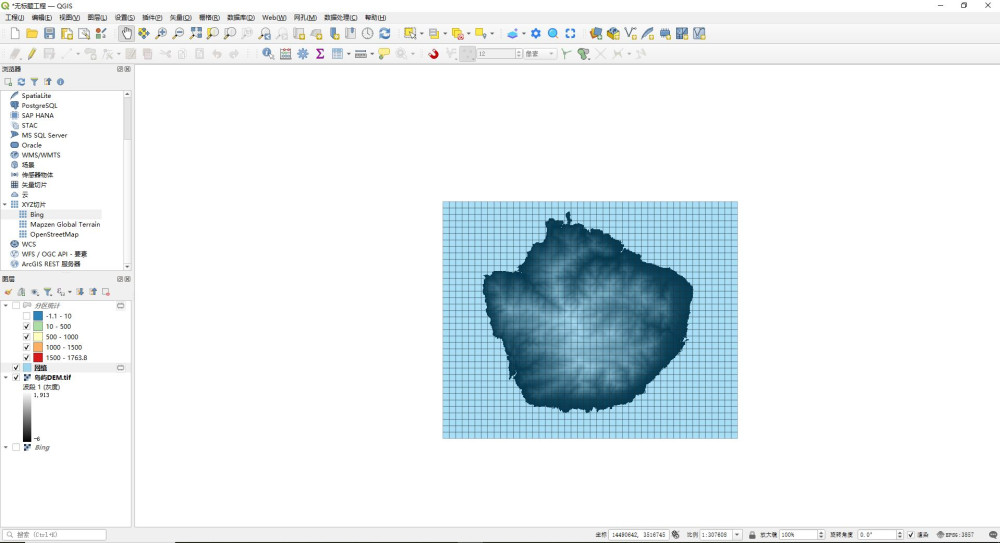Open the processing toolbox gear icon

[x=302, y=54]
